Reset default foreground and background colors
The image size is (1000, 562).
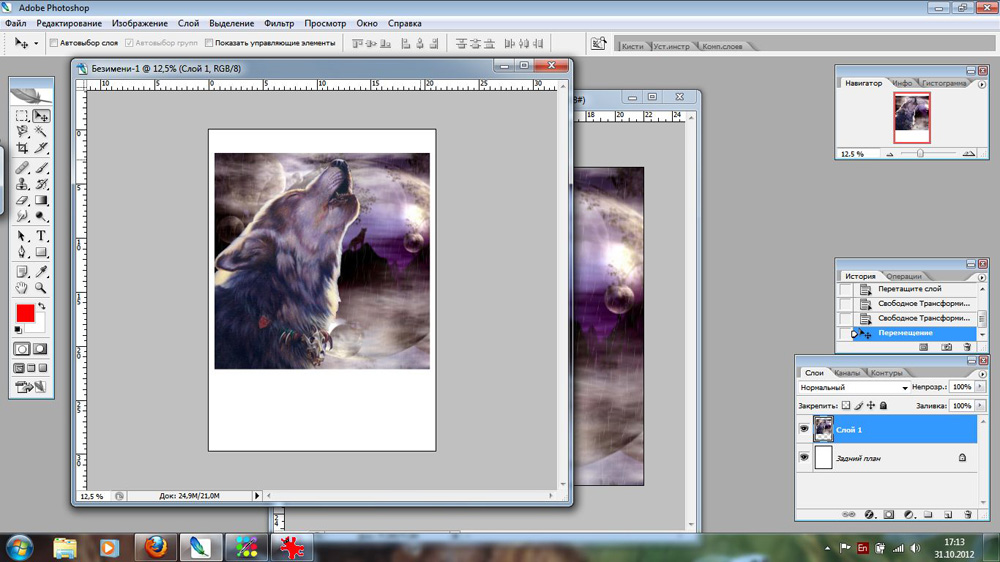point(18,330)
